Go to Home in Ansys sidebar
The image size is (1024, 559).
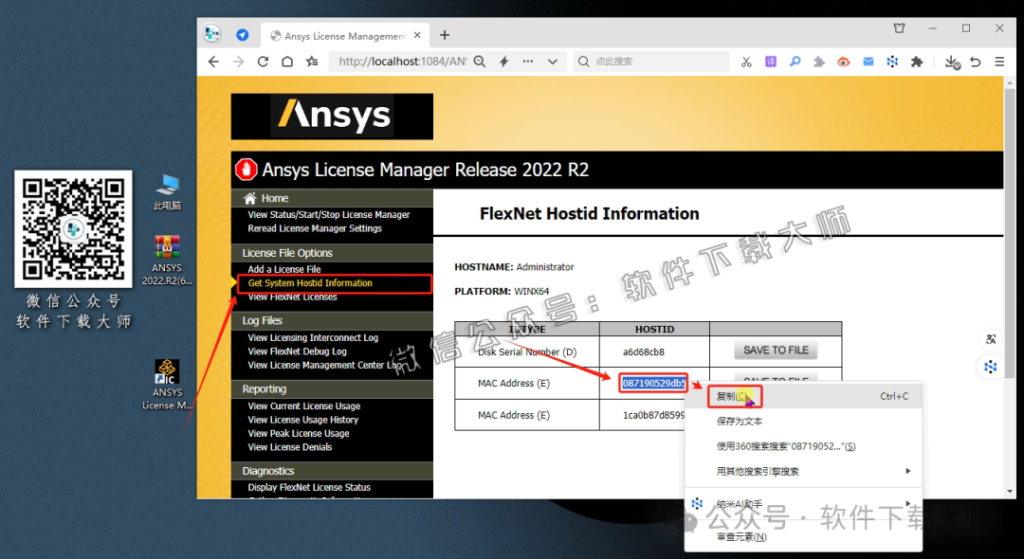[275, 198]
